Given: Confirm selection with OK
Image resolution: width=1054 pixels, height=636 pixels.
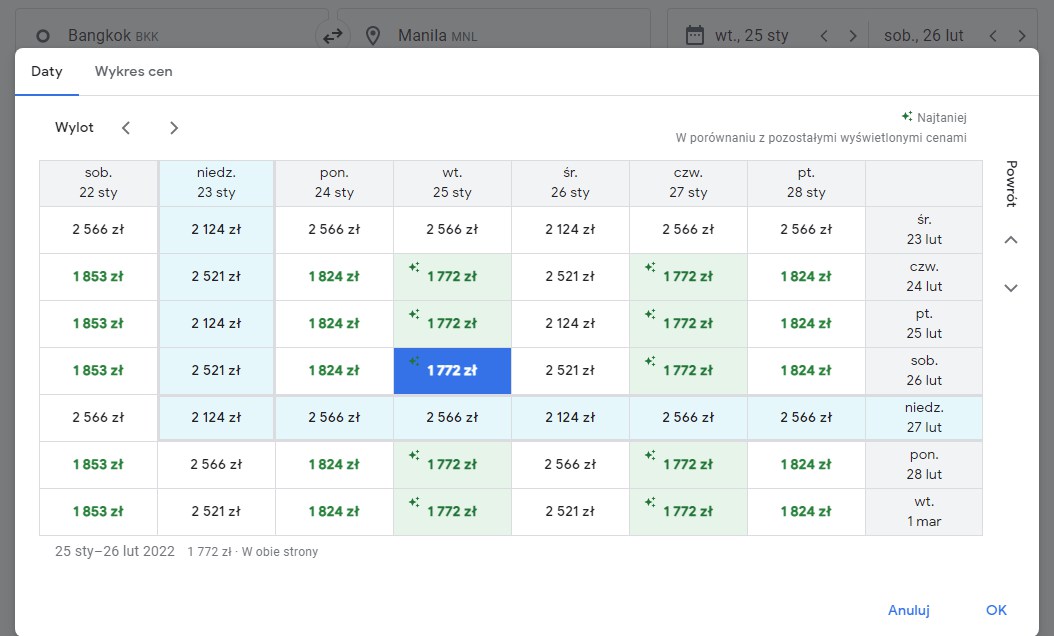Looking at the screenshot, I should [996, 610].
